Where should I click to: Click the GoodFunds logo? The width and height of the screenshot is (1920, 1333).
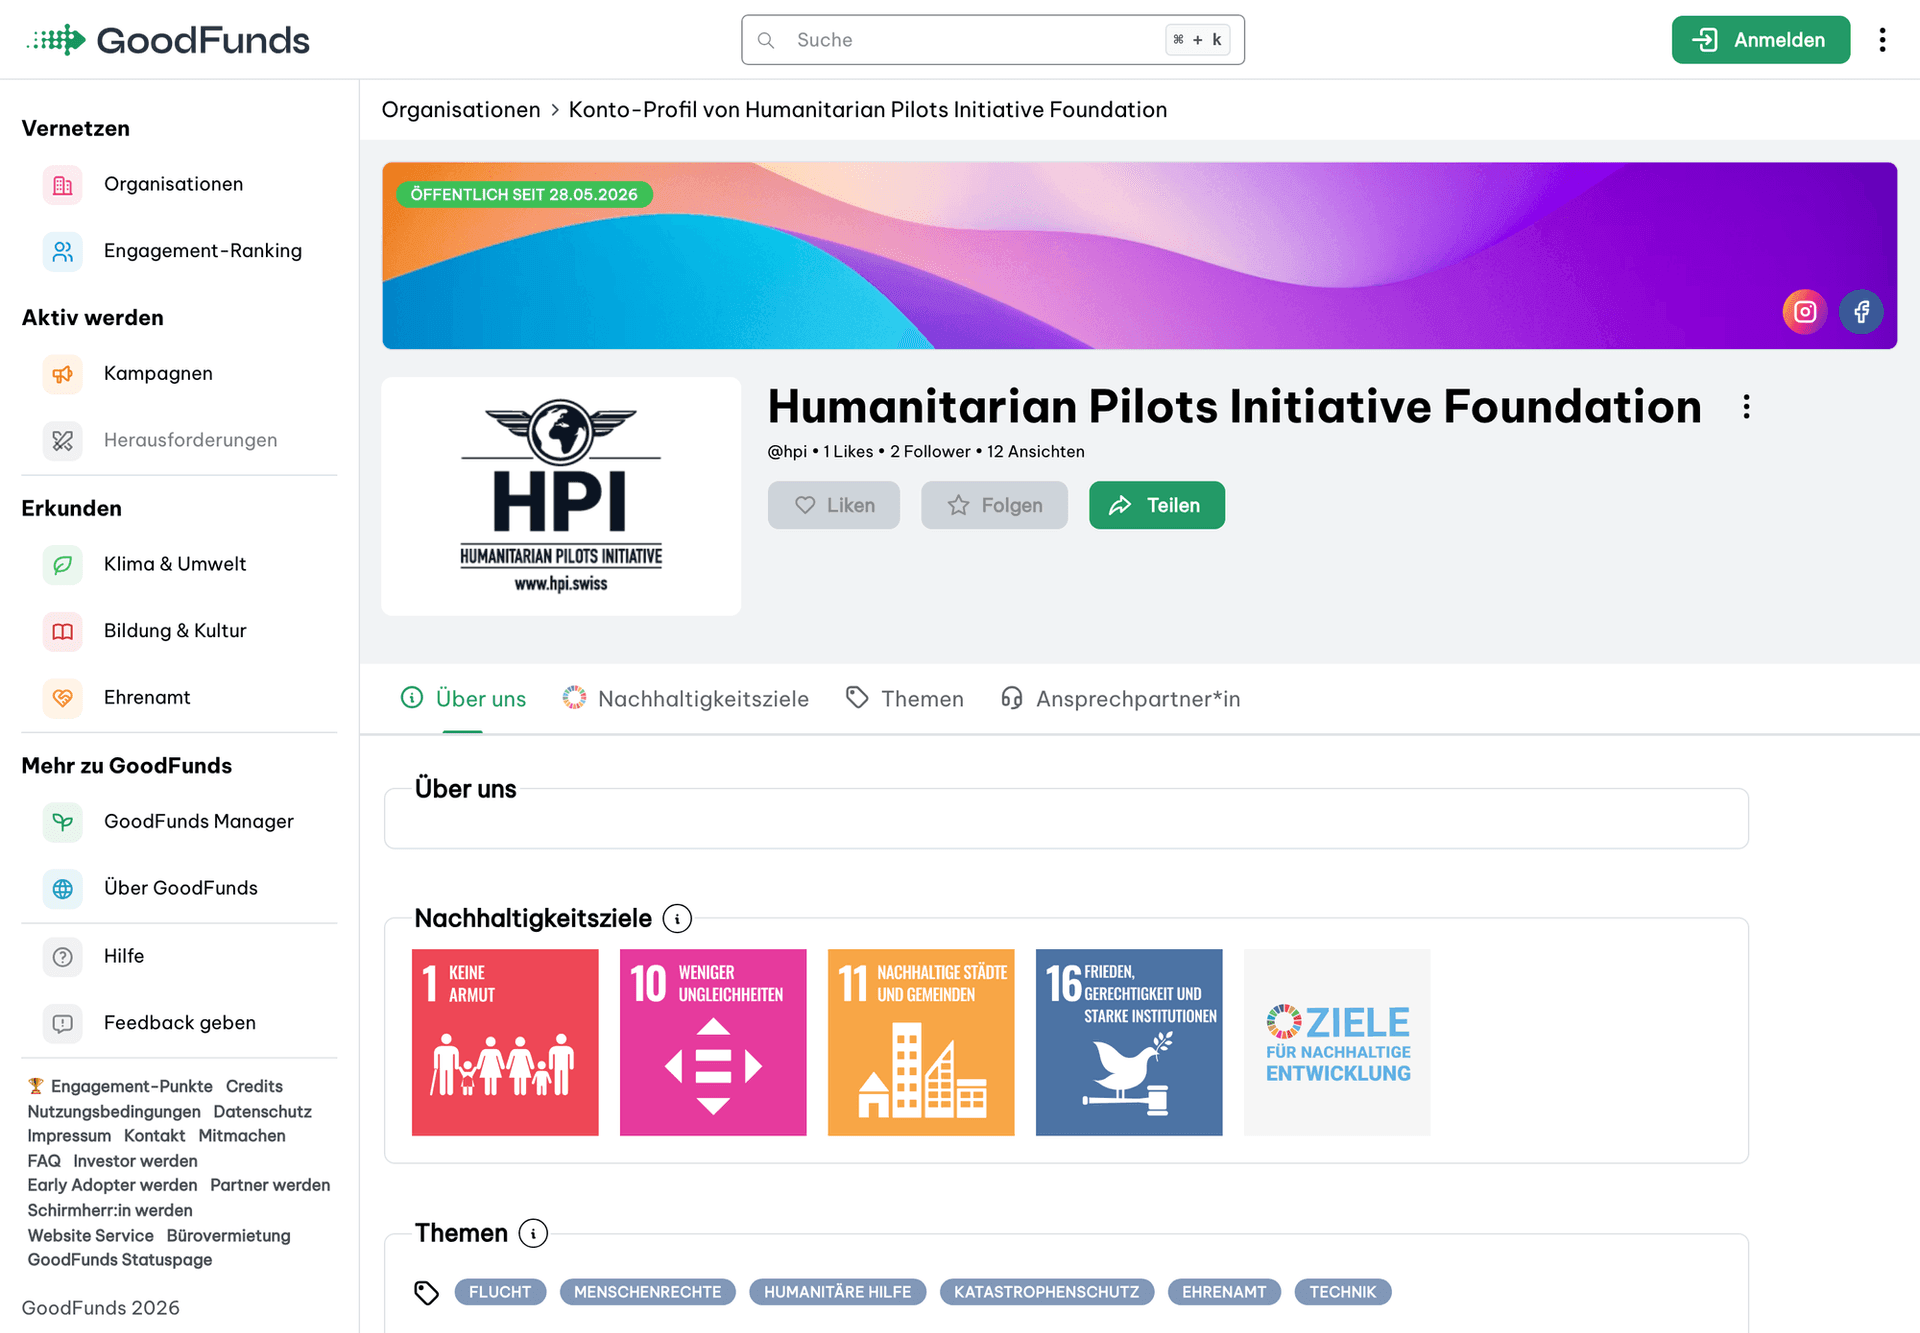coord(167,40)
